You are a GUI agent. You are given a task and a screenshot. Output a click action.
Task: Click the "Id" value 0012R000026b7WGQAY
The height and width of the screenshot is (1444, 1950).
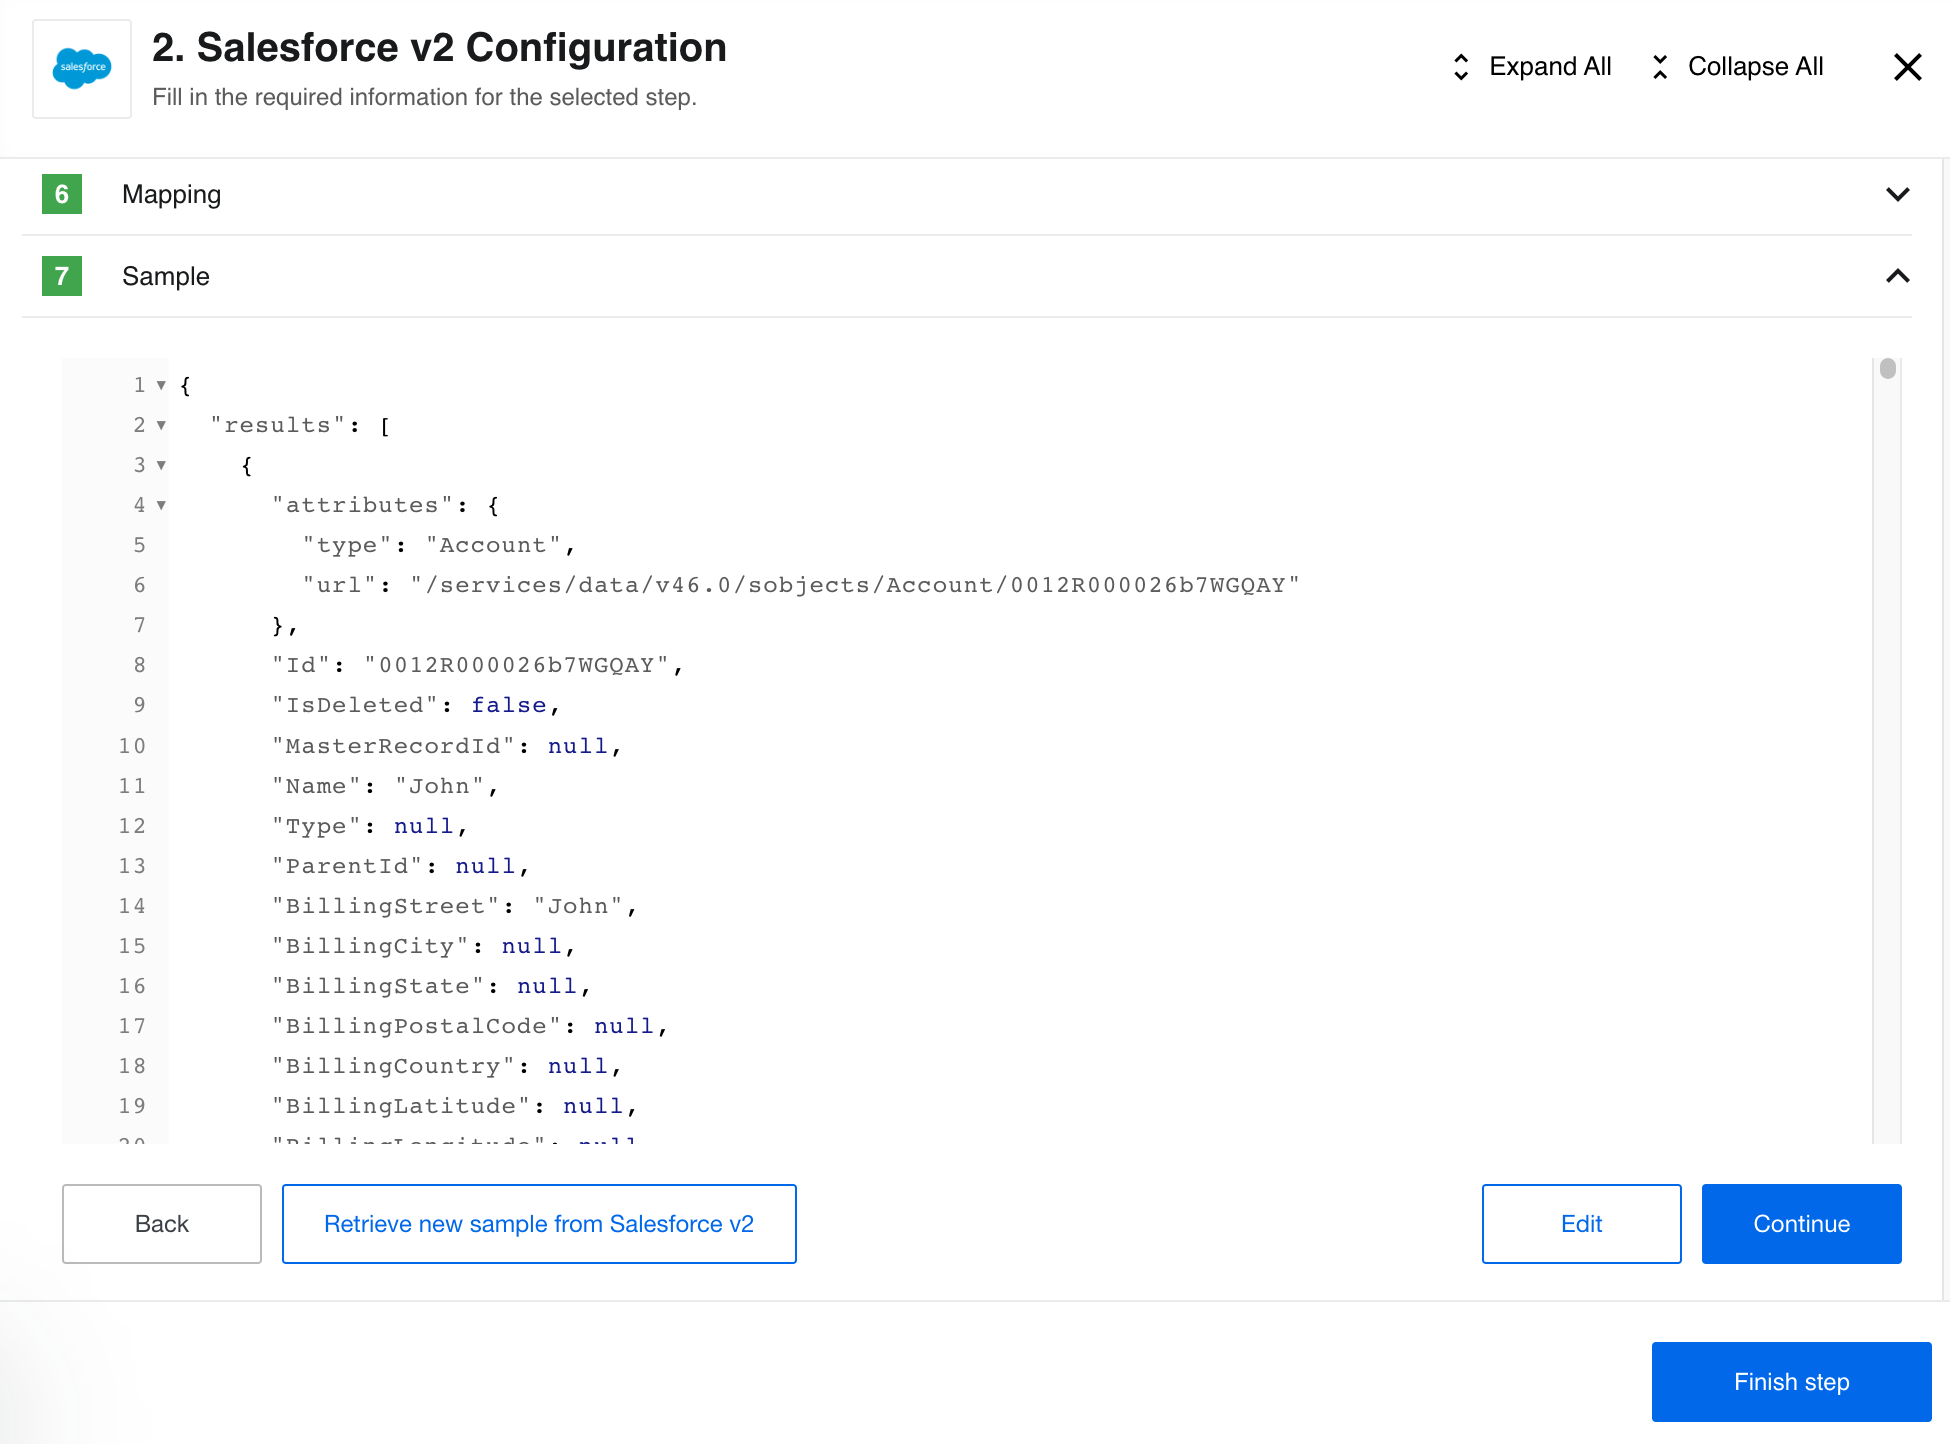[x=516, y=665]
